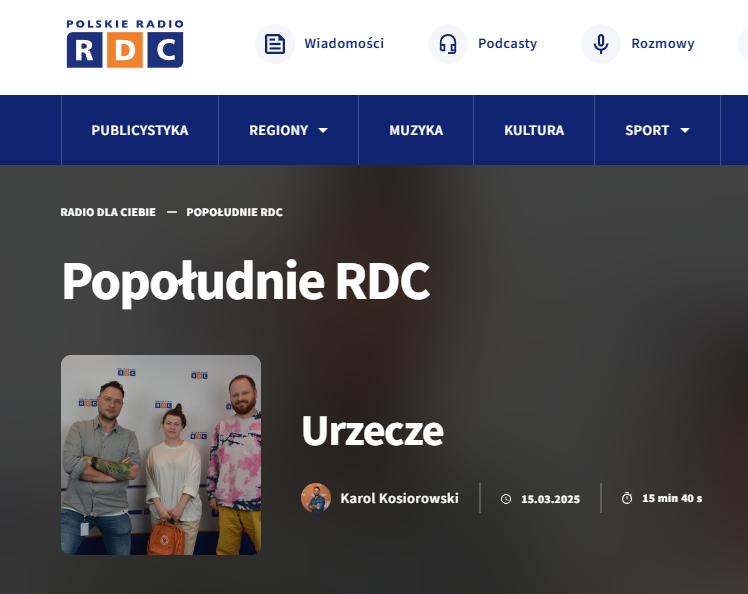
Task: Click the Urzecze episode title
Action: tap(373, 431)
